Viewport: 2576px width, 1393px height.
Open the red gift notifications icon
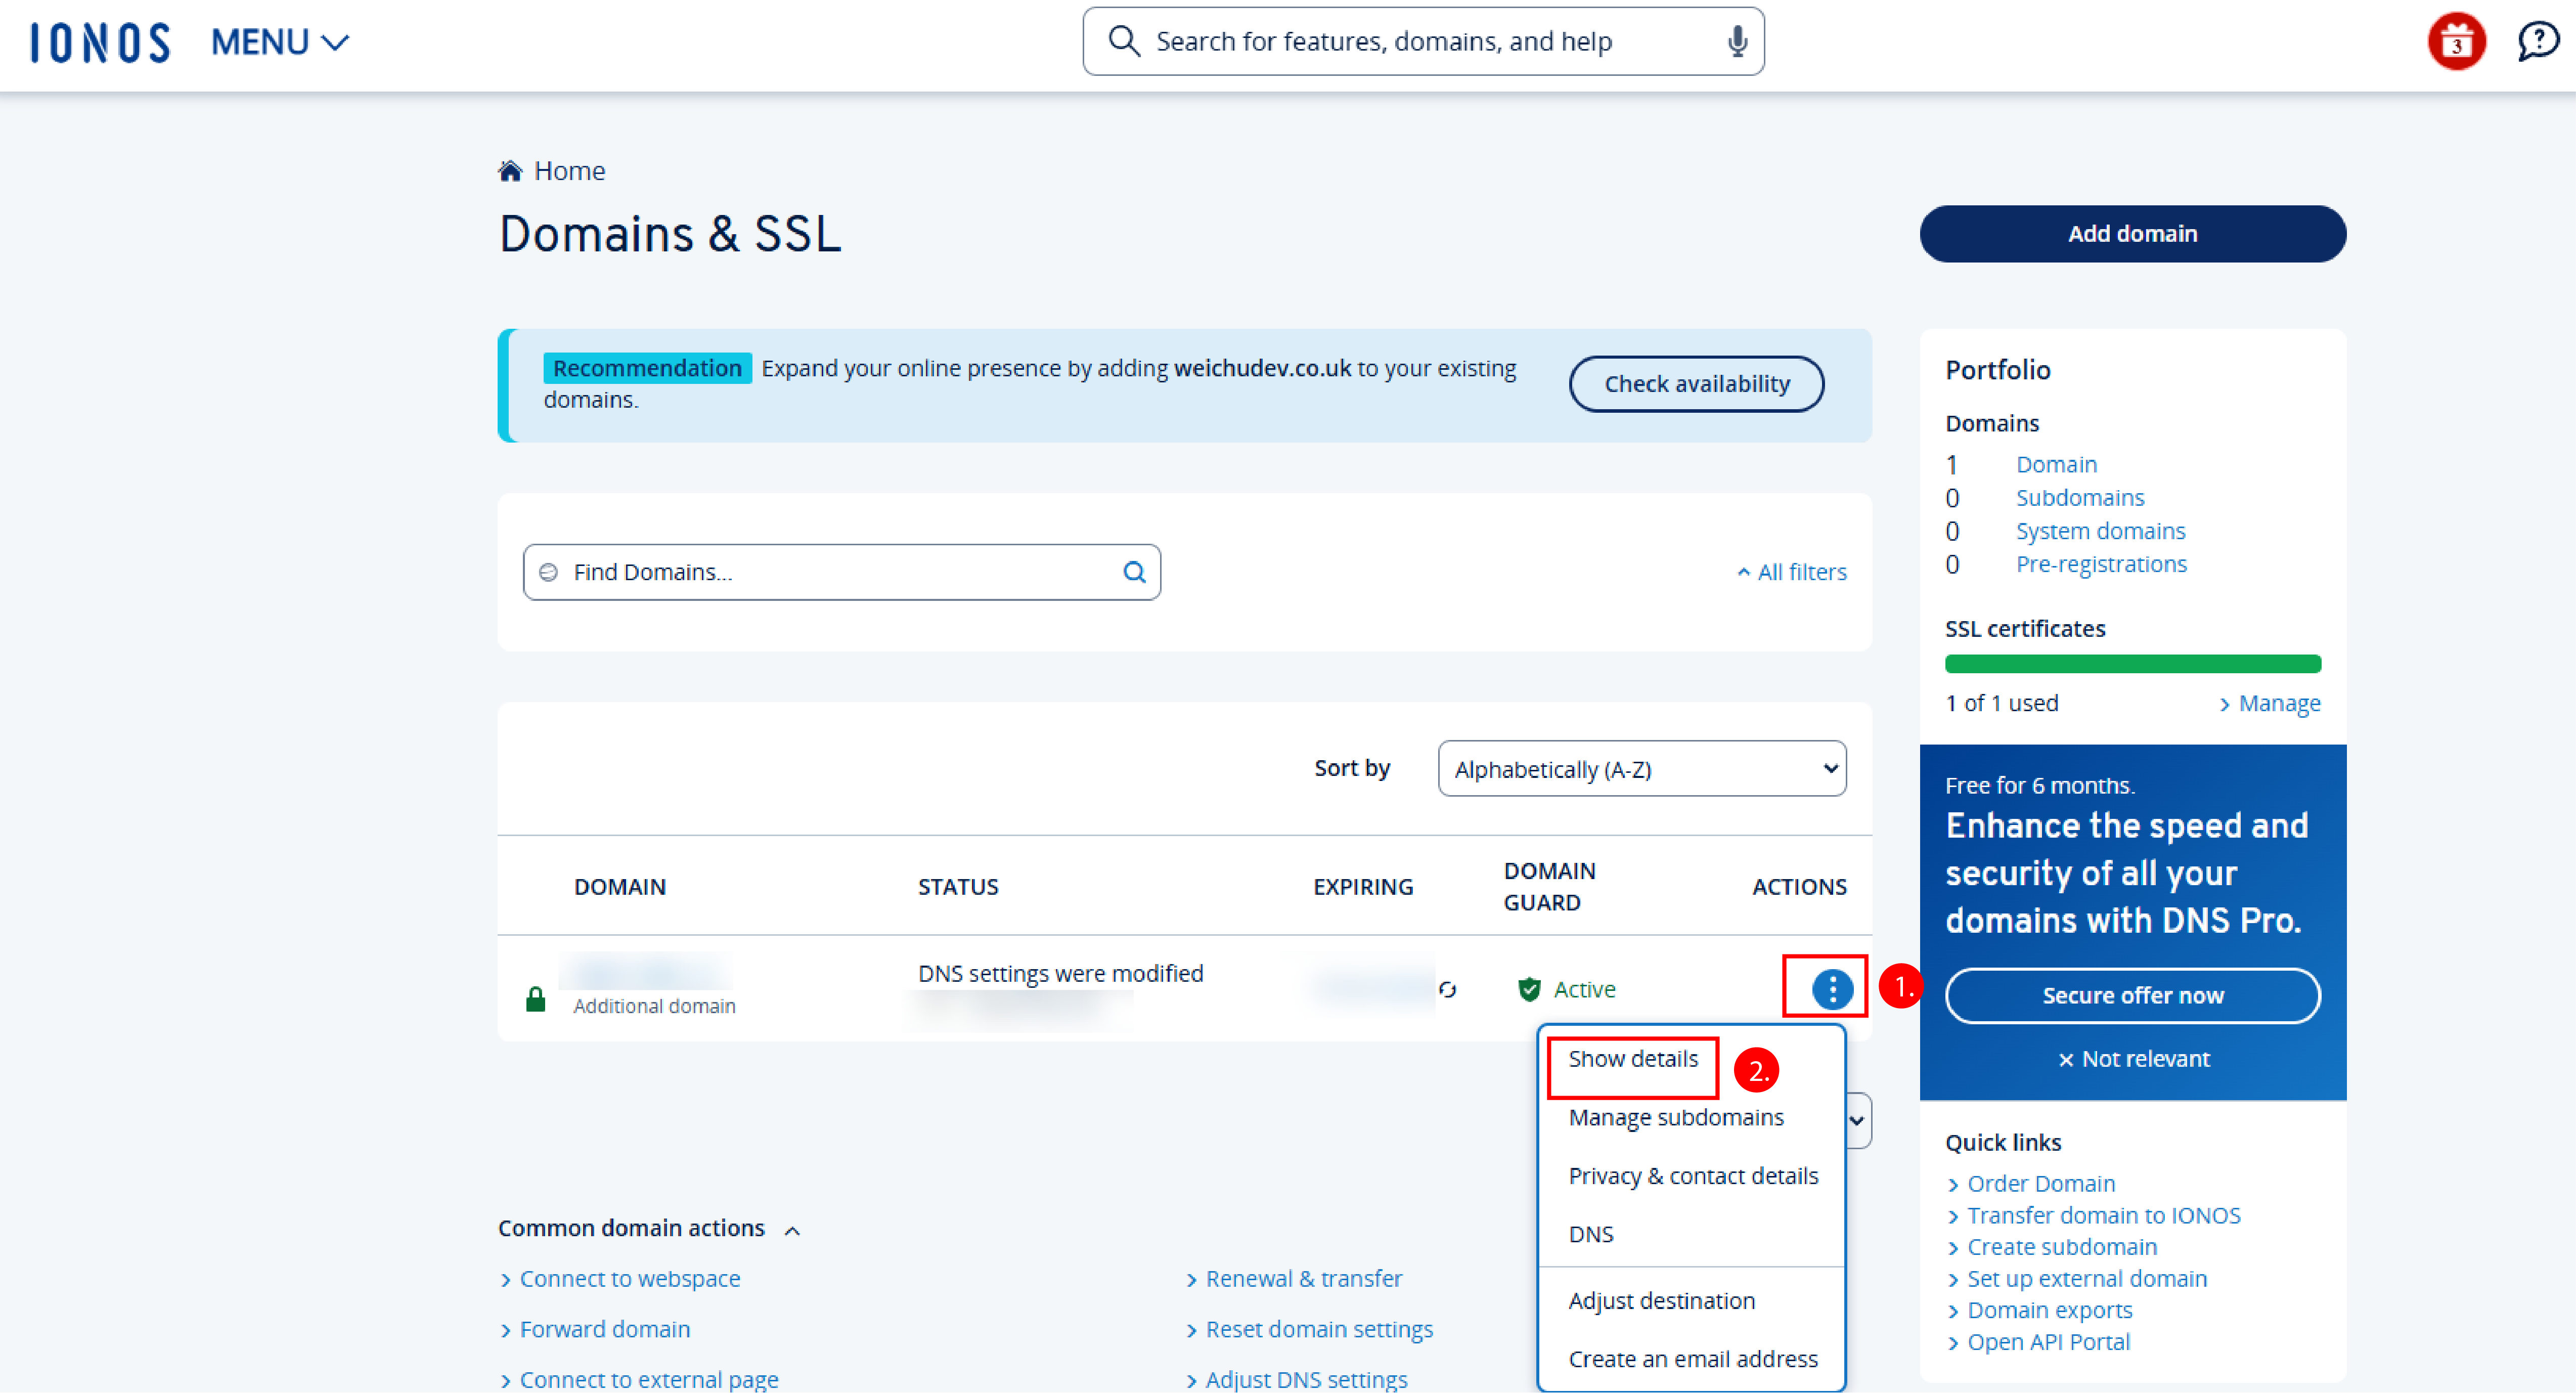[2456, 41]
